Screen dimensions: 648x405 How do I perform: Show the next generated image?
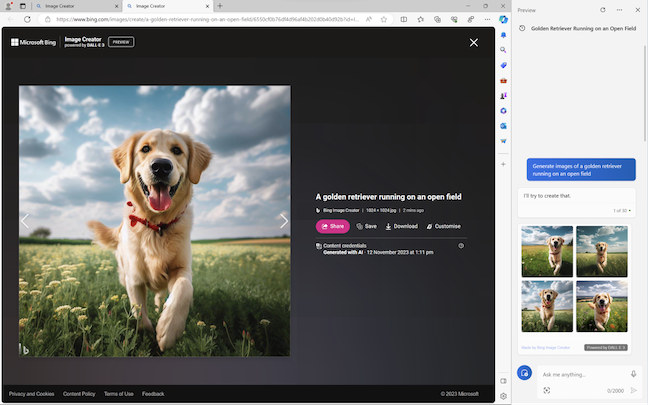[x=284, y=221]
